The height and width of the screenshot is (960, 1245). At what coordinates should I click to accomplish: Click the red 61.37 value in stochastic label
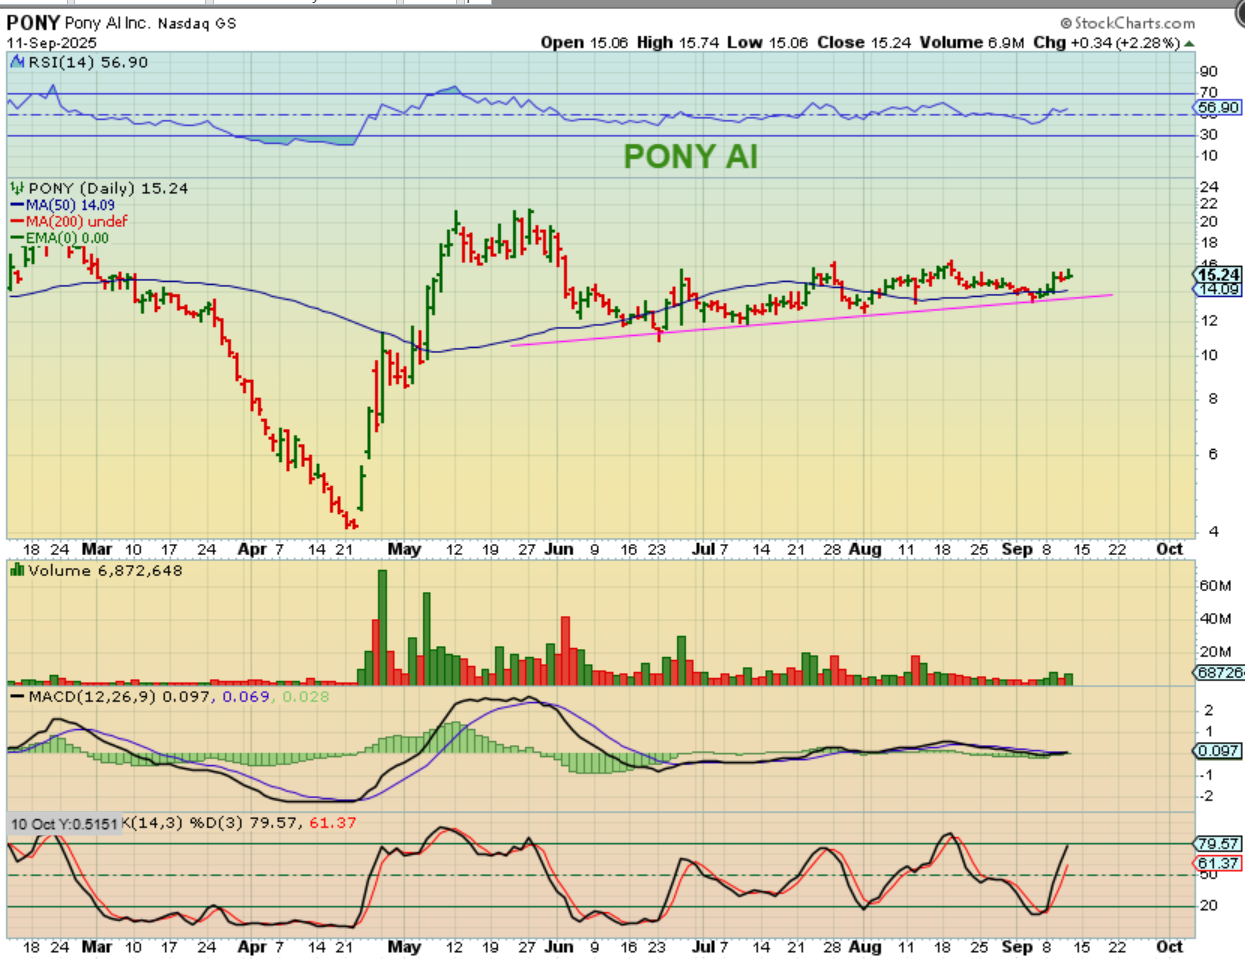point(333,823)
